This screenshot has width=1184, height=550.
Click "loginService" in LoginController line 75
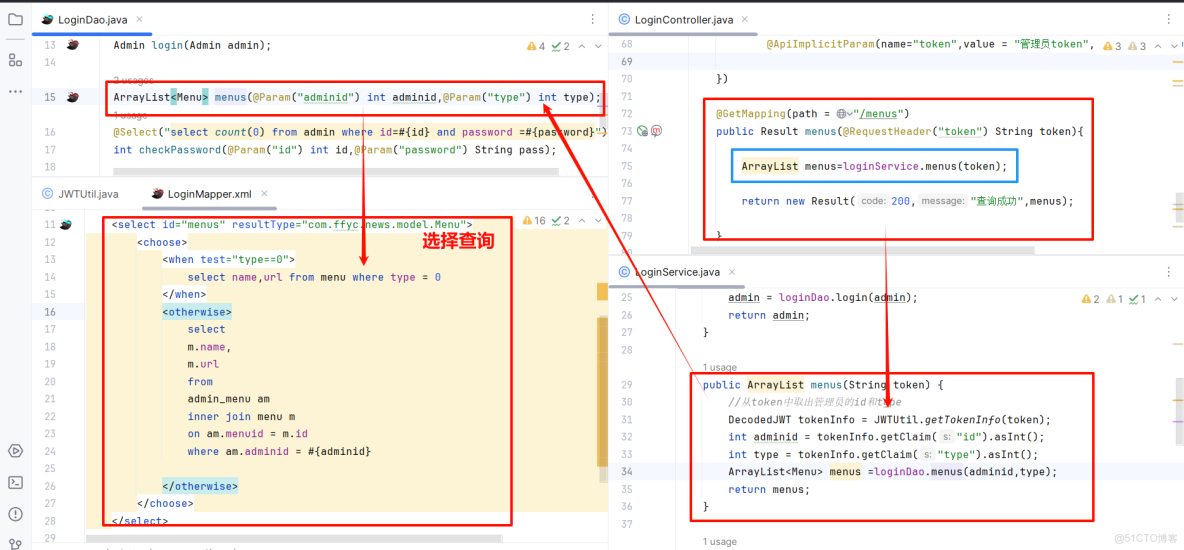880,166
